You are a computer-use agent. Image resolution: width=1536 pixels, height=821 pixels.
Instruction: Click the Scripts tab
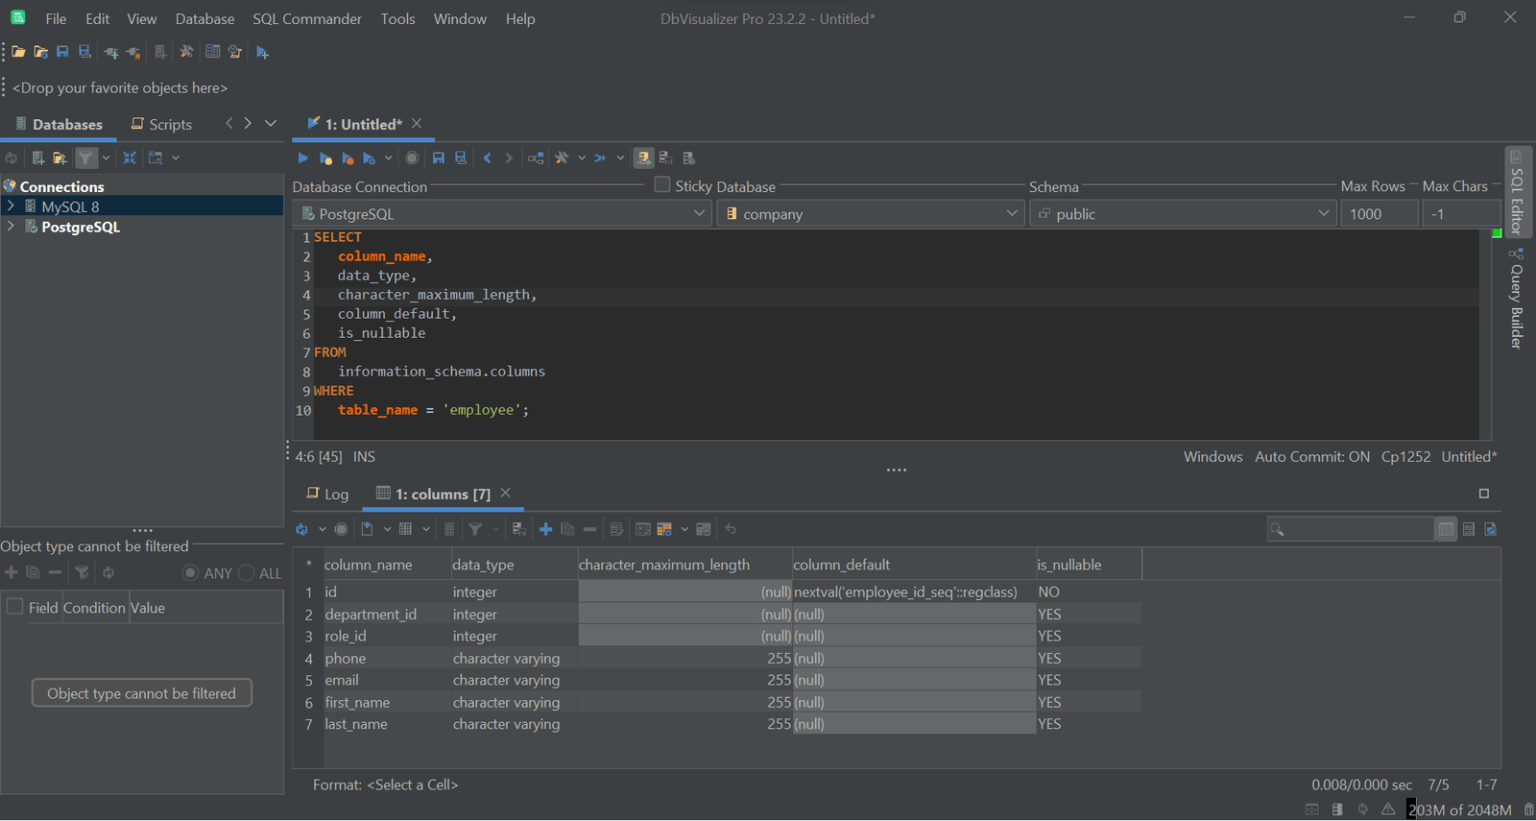tap(162, 124)
